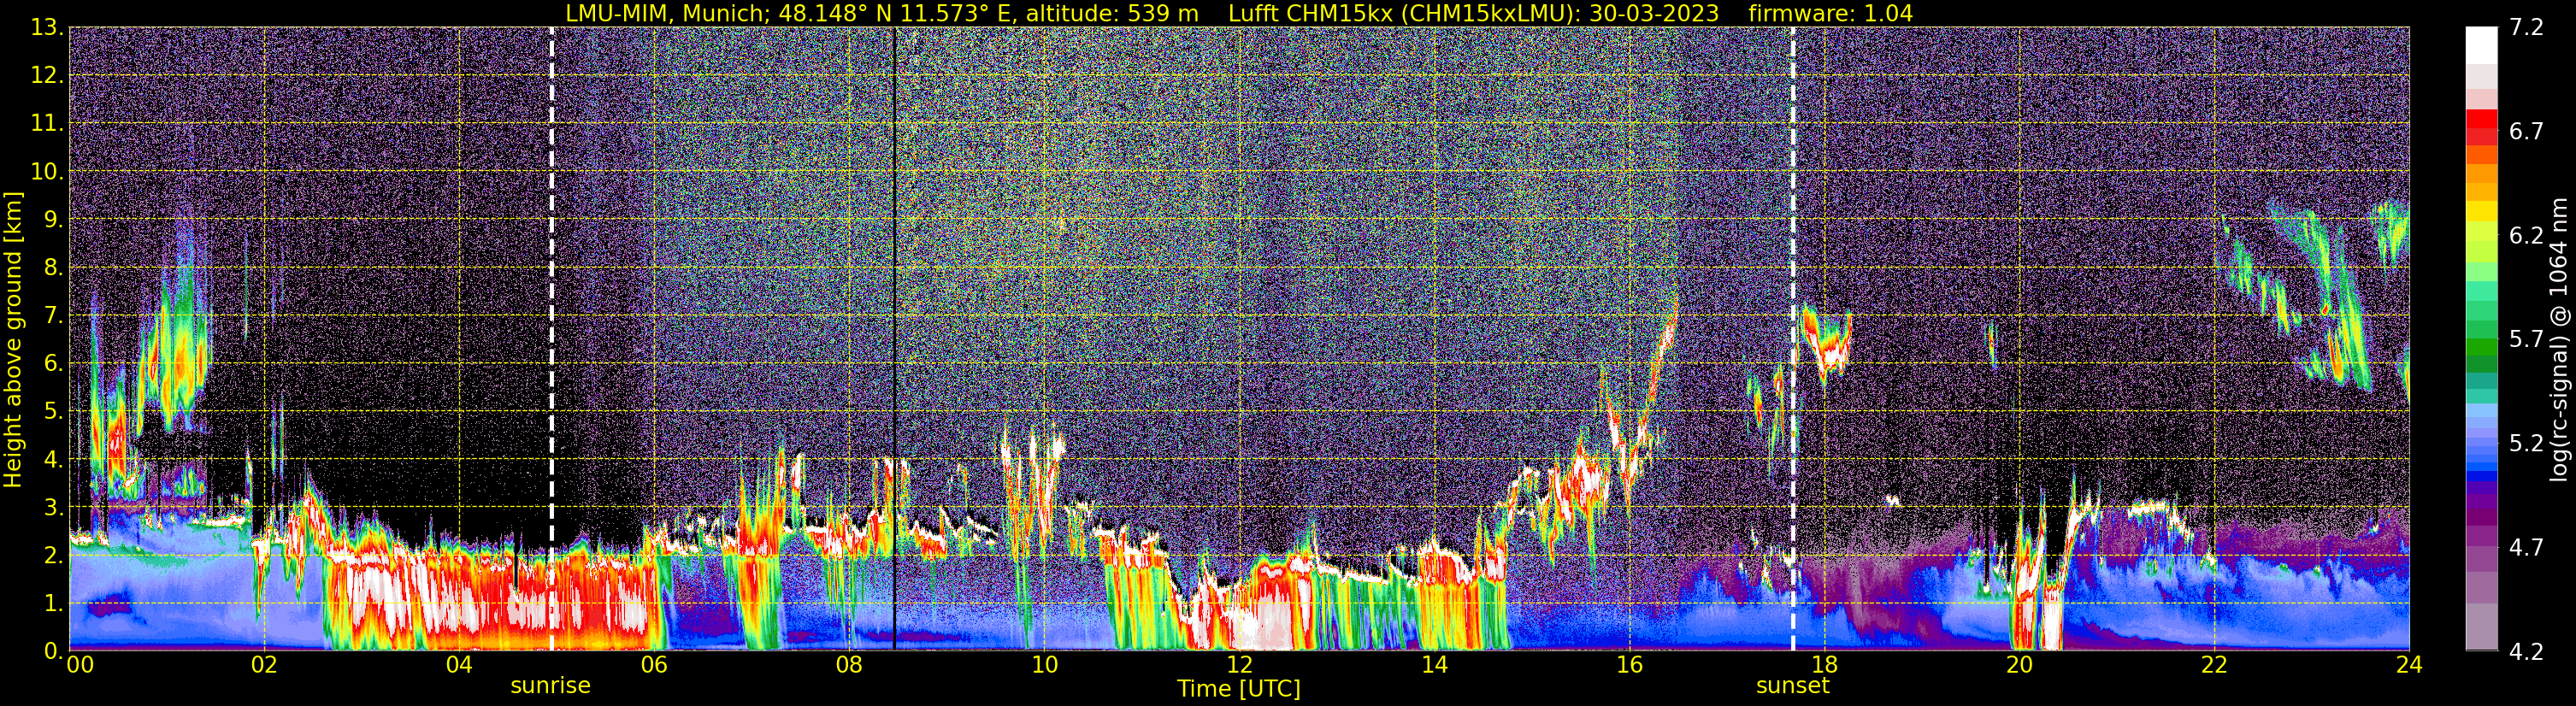
Task: Click the '16' tick on the time axis
Action: click(x=1629, y=666)
